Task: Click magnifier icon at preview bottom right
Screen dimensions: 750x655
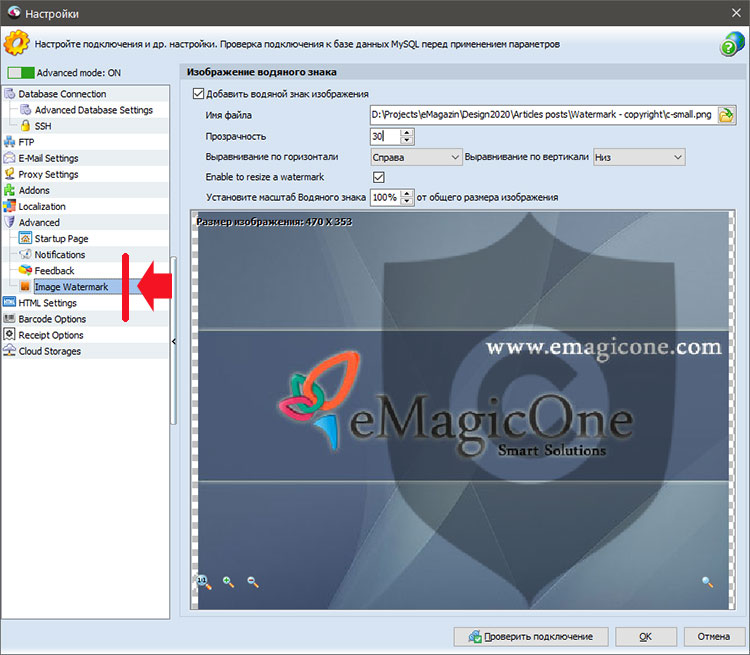Action: pyautogui.click(x=707, y=582)
